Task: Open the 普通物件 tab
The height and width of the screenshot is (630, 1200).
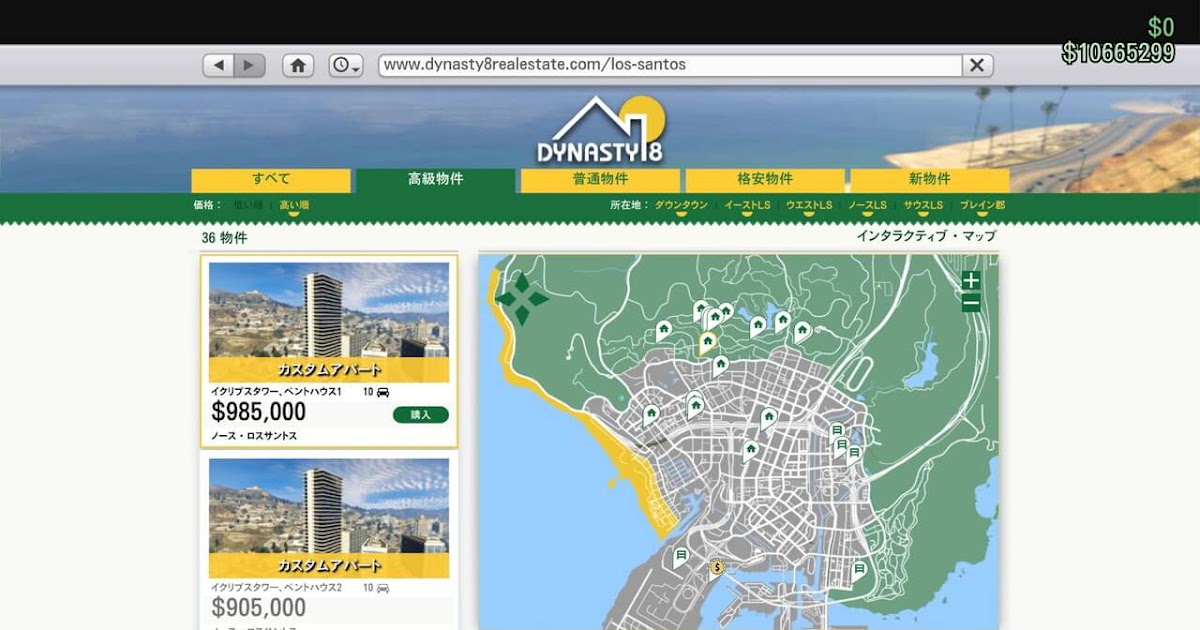Action: (x=600, y=180)
